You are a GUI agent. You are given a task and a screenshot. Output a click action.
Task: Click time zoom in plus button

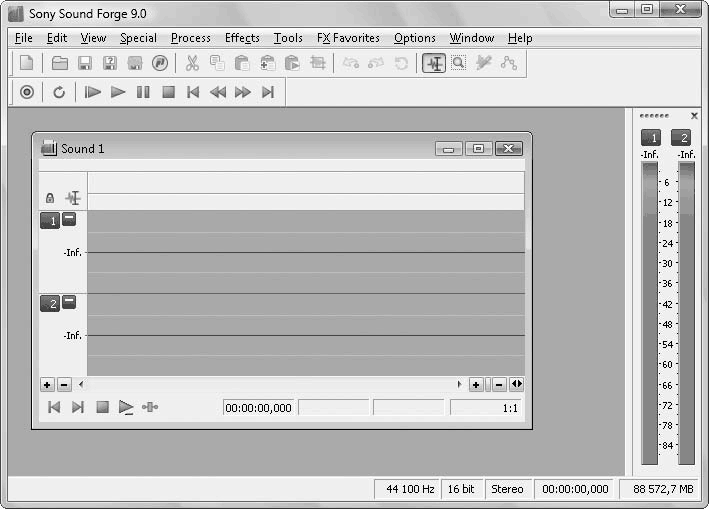click(x=476, y=384)
